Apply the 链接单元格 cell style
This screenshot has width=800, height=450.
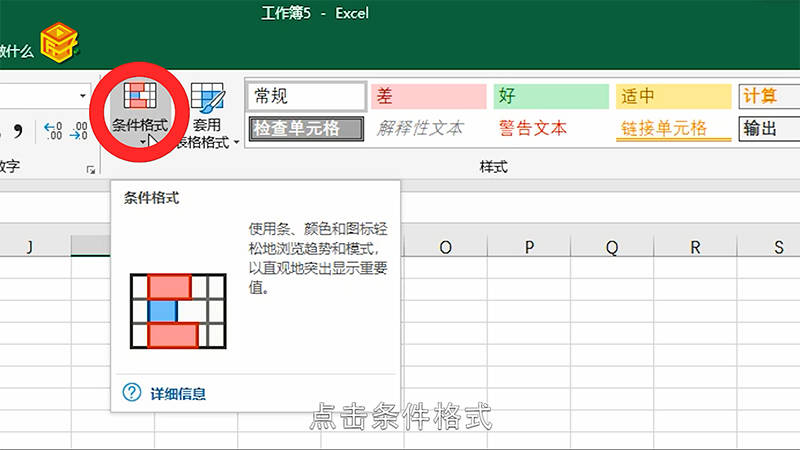click(x=664, y=128)
